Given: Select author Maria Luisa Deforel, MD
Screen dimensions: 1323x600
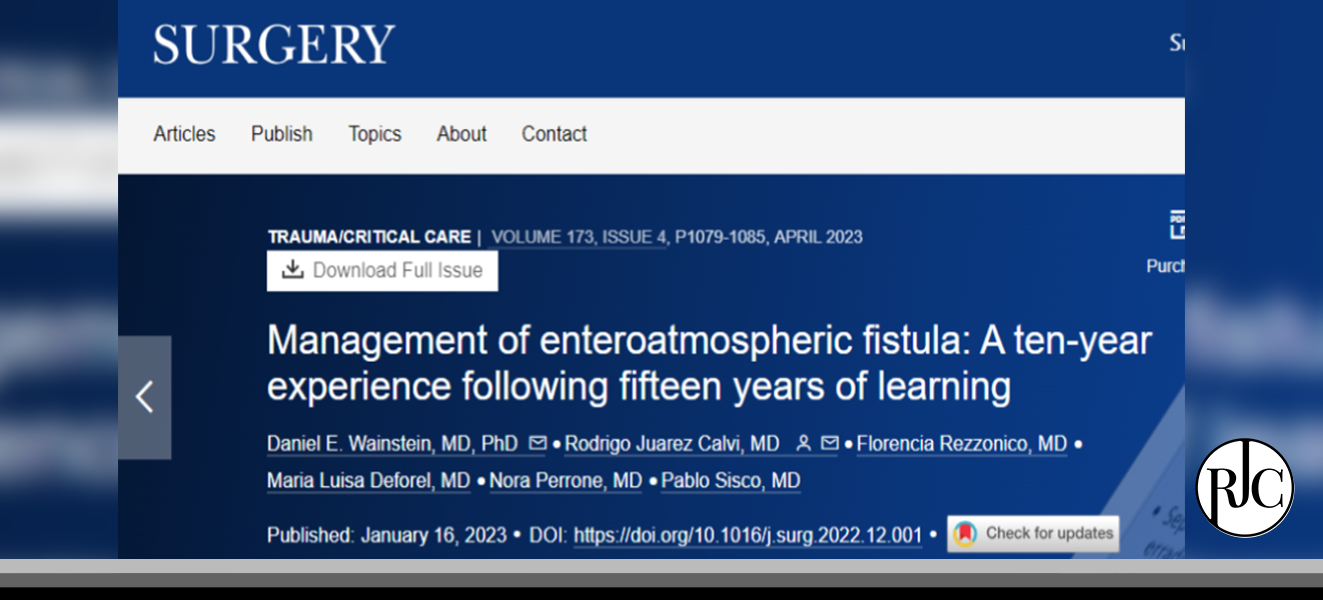Looking at the screenshot, I should pyautogui.click(x=368, y=481).
